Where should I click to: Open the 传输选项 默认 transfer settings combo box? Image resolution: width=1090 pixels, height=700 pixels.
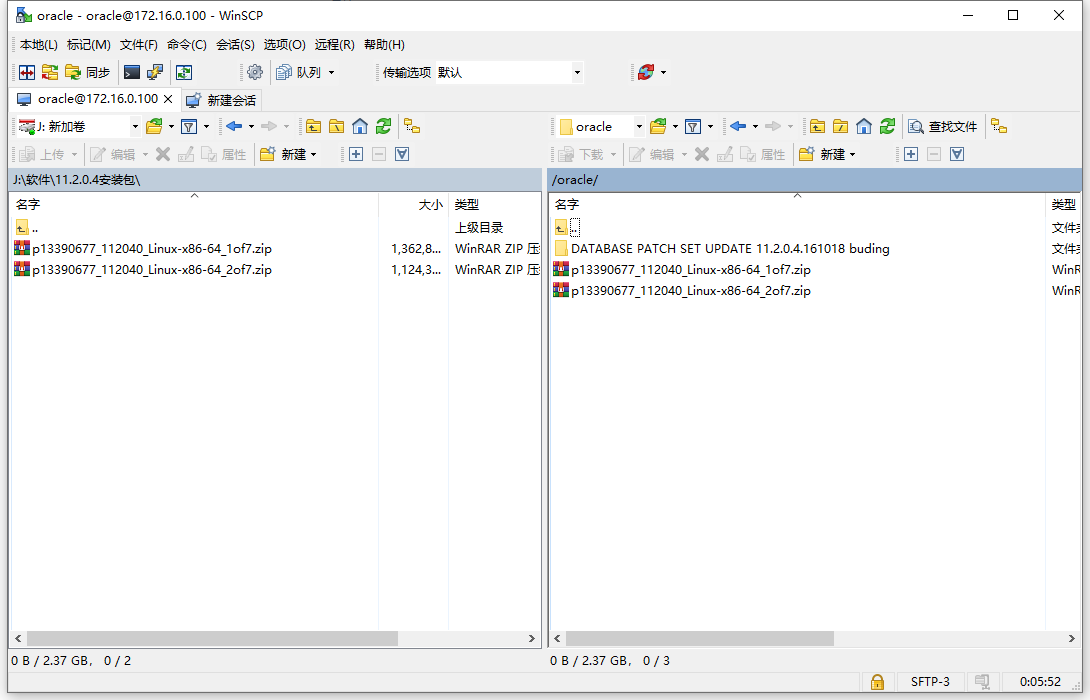coord(509,72)
